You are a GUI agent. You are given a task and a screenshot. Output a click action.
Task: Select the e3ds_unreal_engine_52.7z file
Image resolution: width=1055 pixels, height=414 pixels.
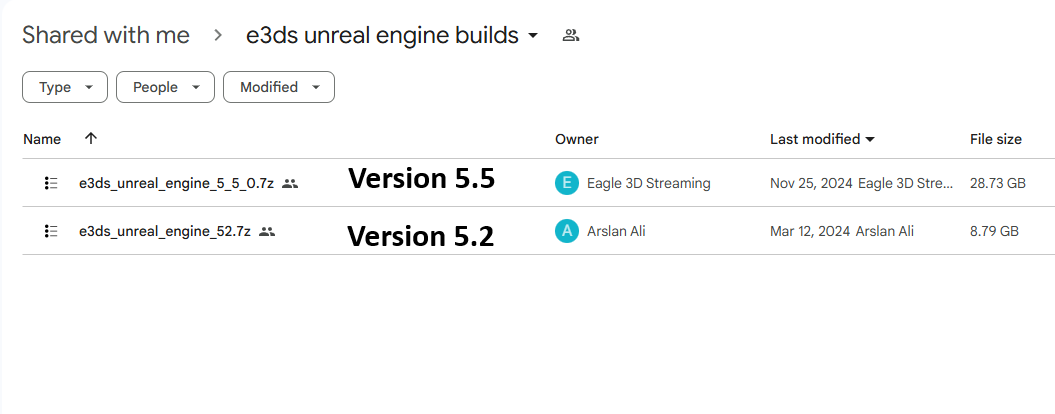pyautogui.click(x=165, y=231)
